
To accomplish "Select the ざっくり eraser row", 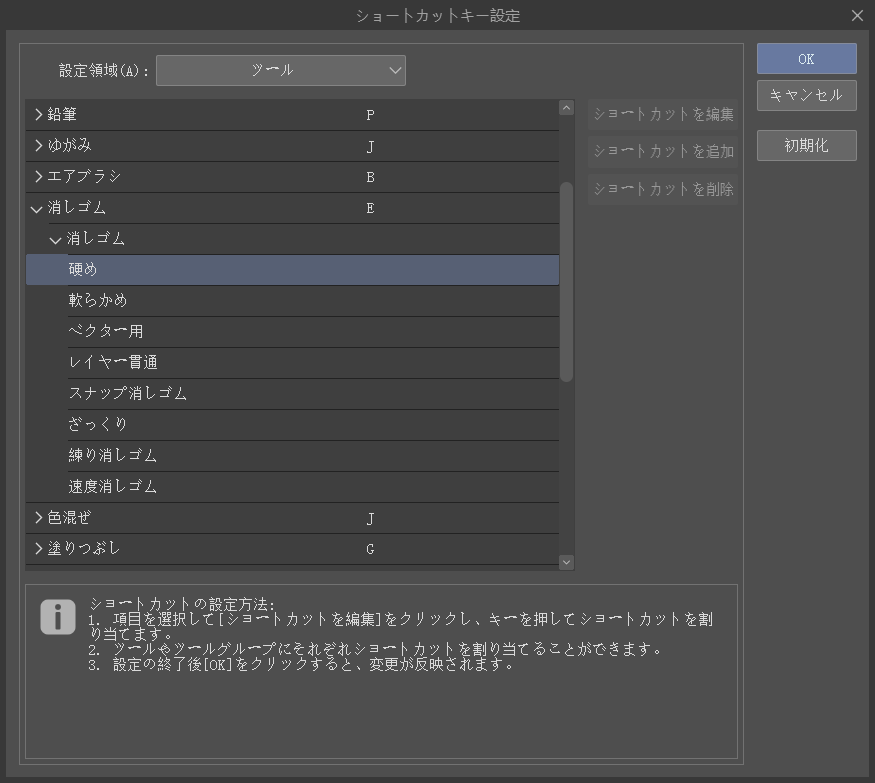I will [x=292, y=425].
